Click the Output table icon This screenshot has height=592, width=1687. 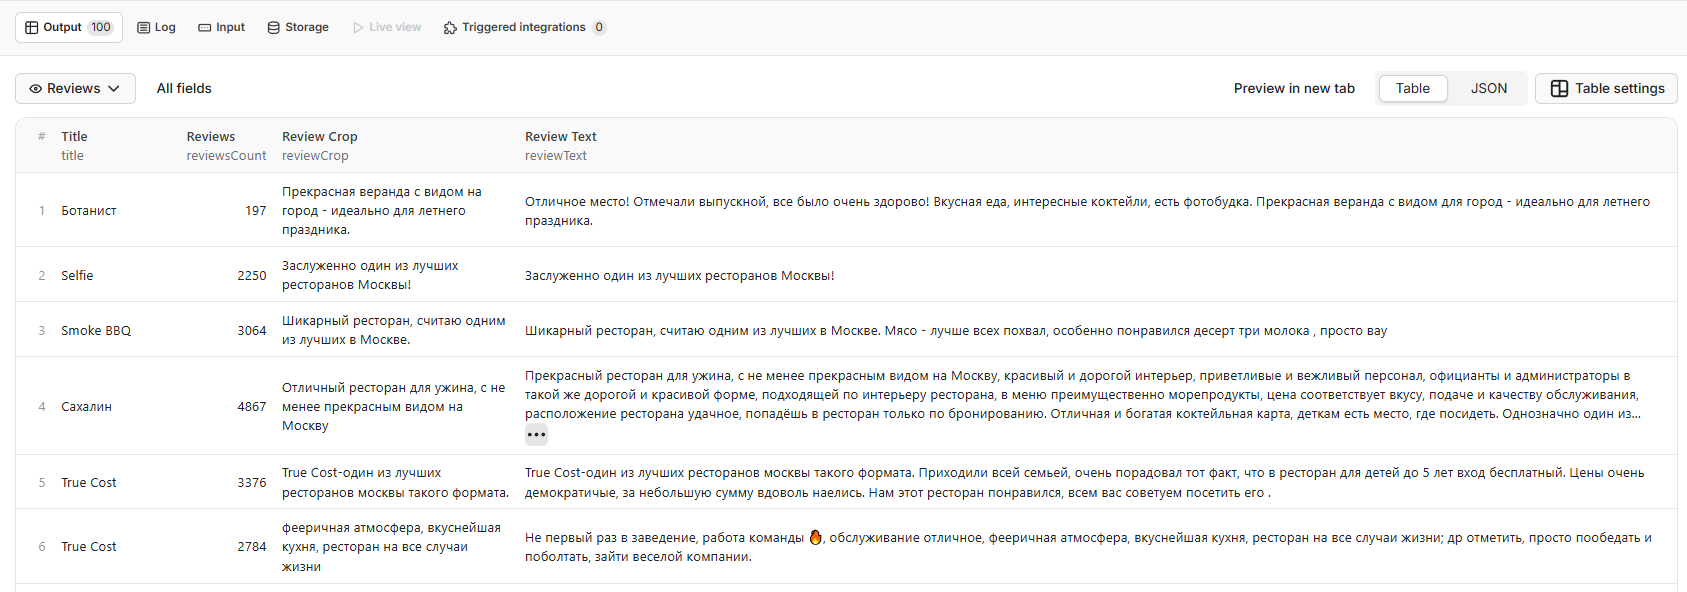[32, 27]
